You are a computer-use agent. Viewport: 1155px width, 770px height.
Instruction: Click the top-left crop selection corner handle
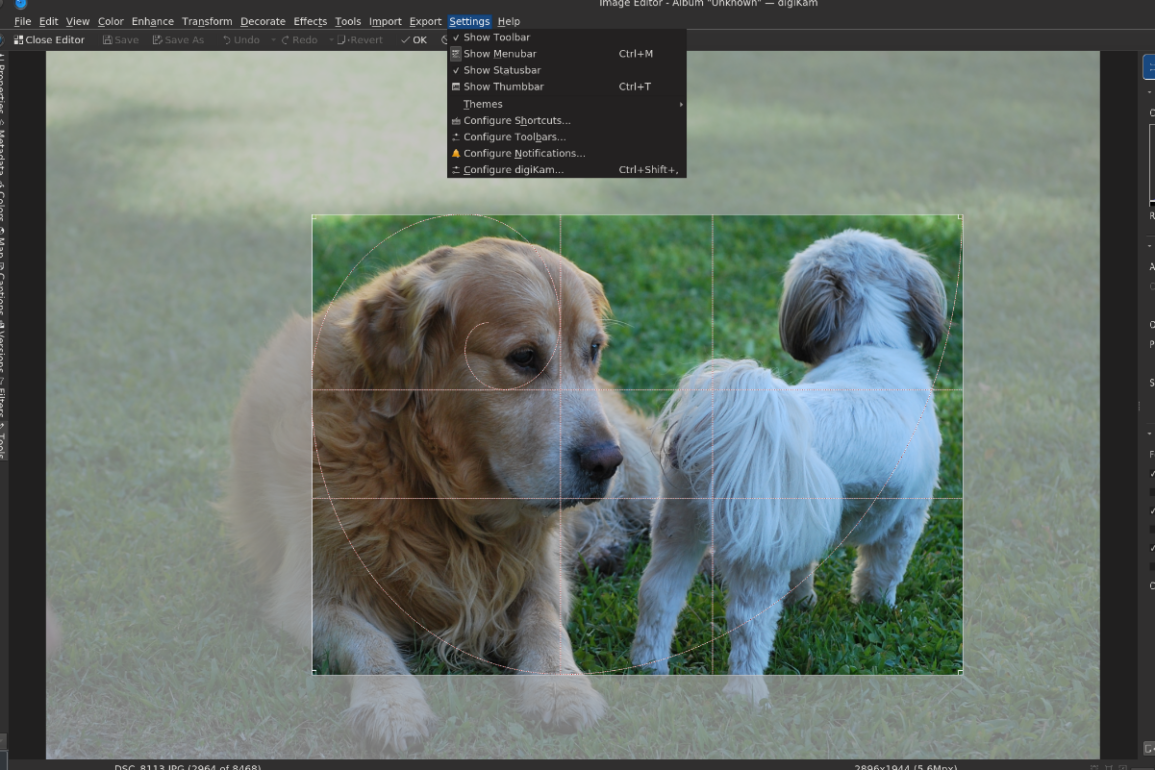coord(314,217)
